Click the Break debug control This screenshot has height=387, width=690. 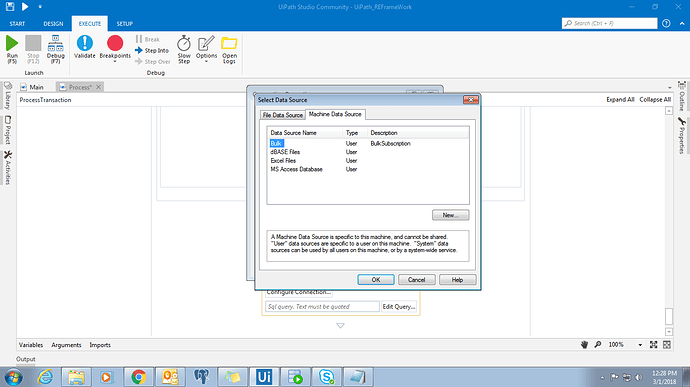pyautogui.click(x=148, y=39)
